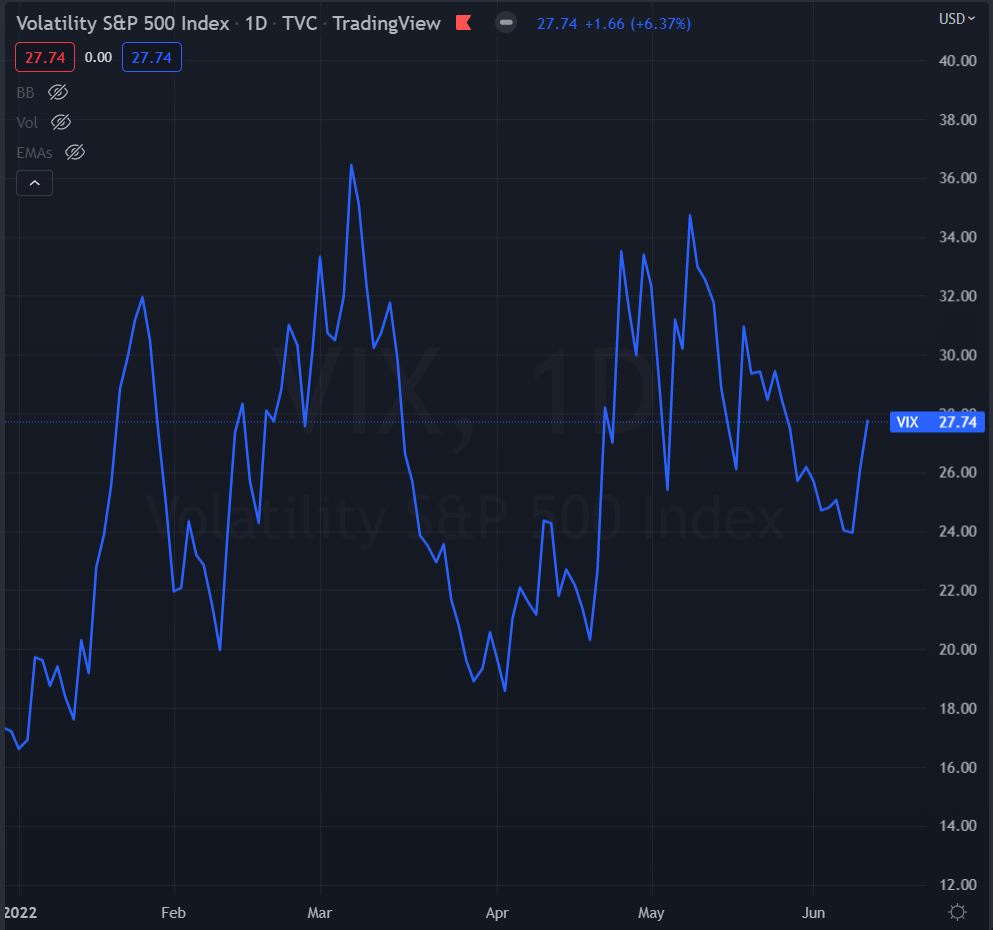Click the 20.00 price axis label

958,649
